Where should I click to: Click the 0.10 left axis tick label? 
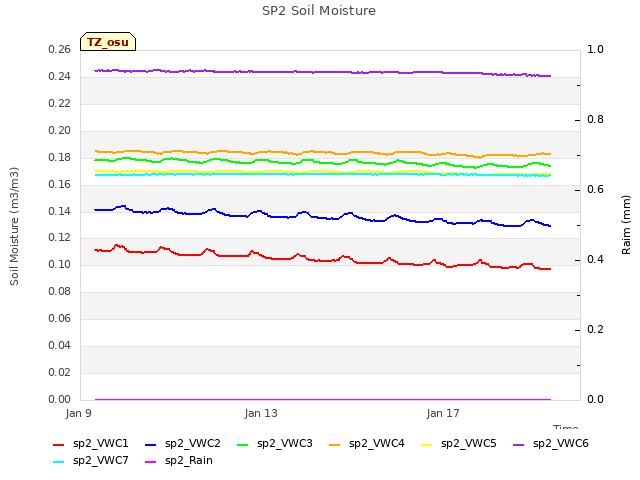[60, 264]
